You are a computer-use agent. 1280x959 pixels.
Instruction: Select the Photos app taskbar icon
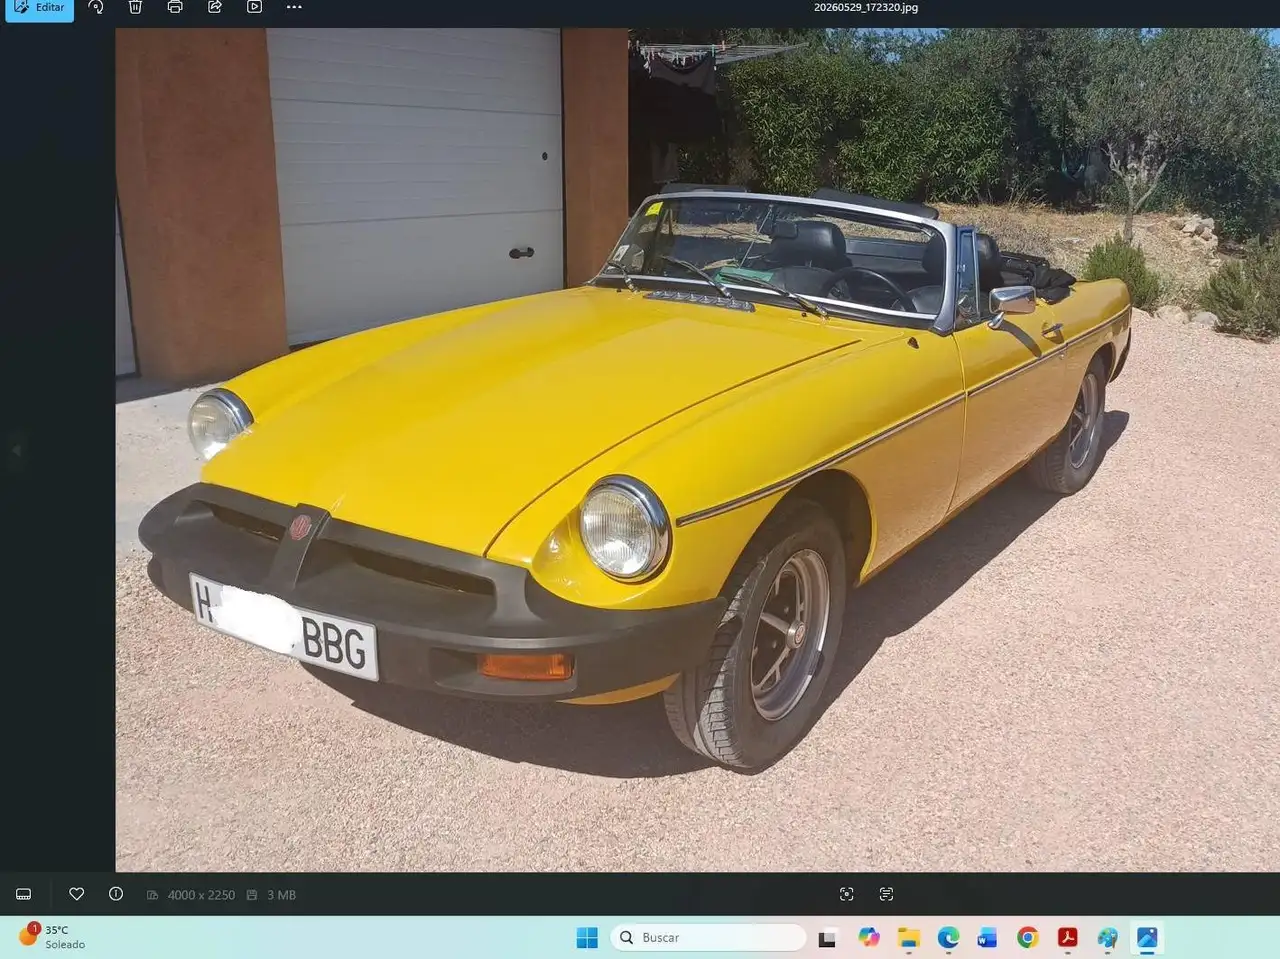pos(1147,937)
